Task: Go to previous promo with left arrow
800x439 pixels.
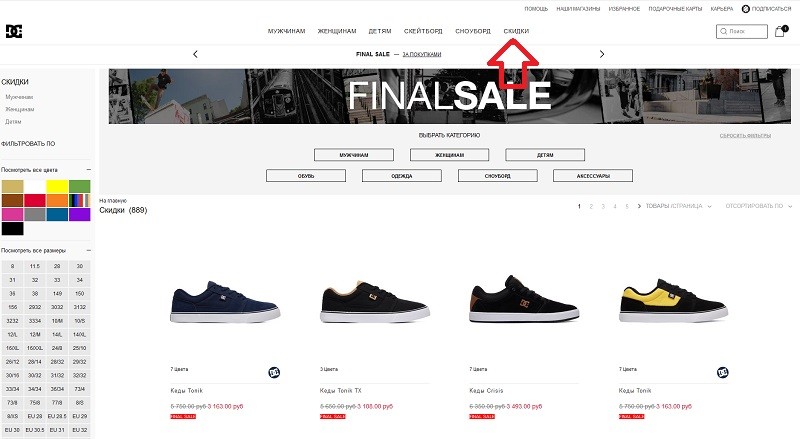Action: point(195,54)
